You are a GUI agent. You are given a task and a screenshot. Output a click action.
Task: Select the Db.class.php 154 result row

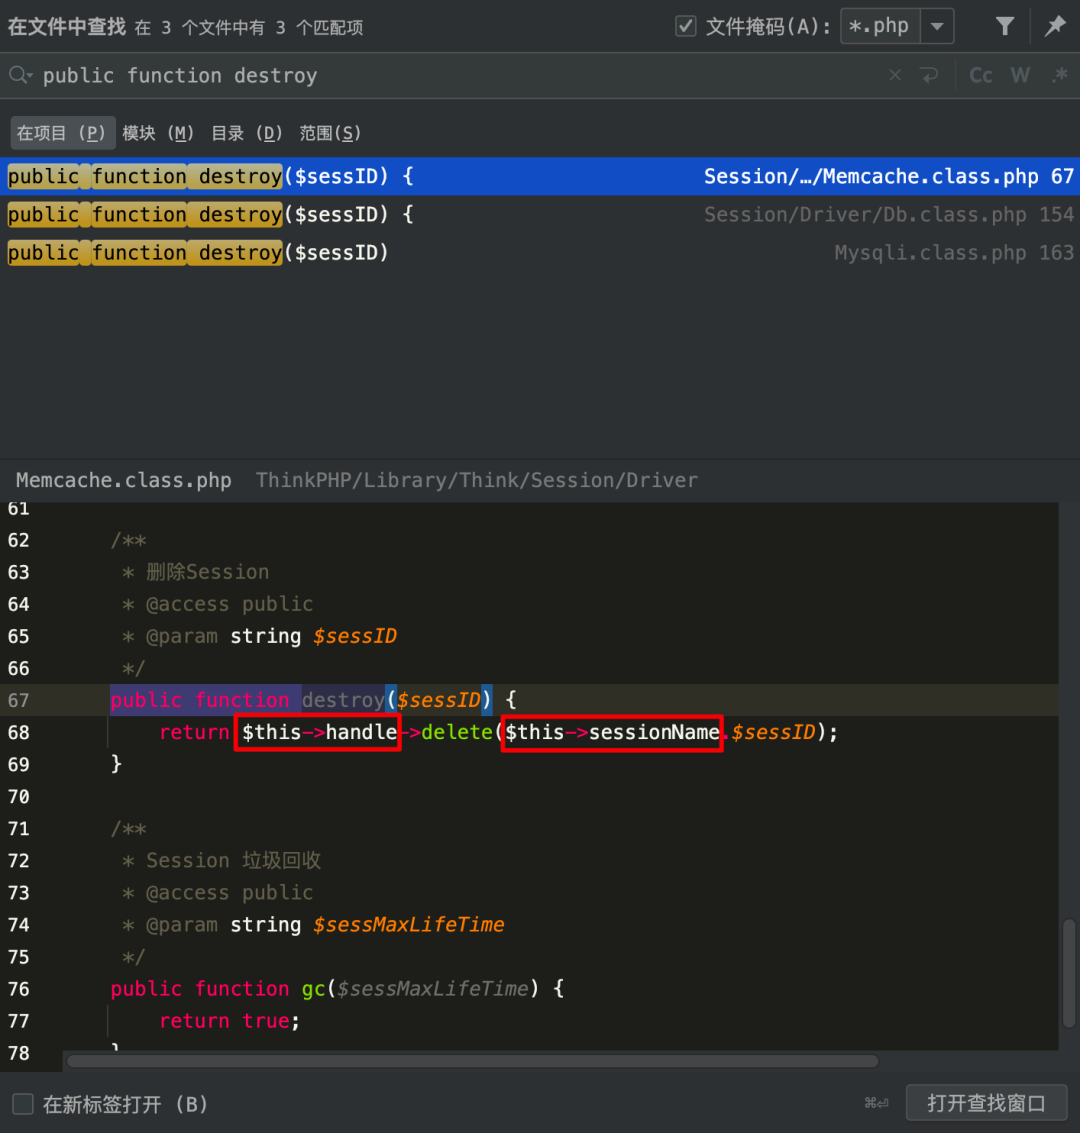coord(540,215)
